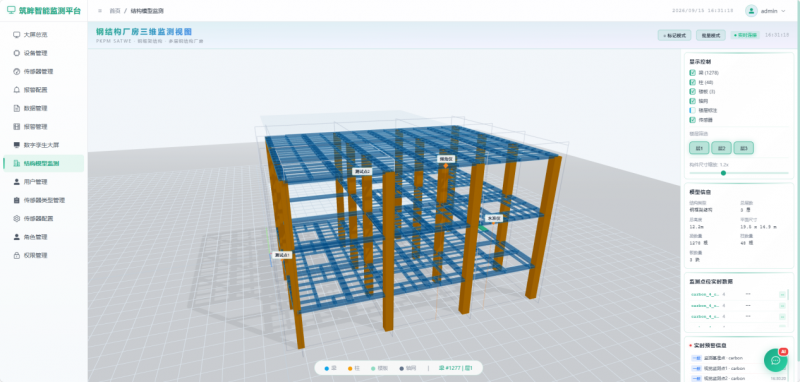Screen dimensions: 800x382
Task: Click the orange sensor marker under 倾角仪
Action: point(445,166)
